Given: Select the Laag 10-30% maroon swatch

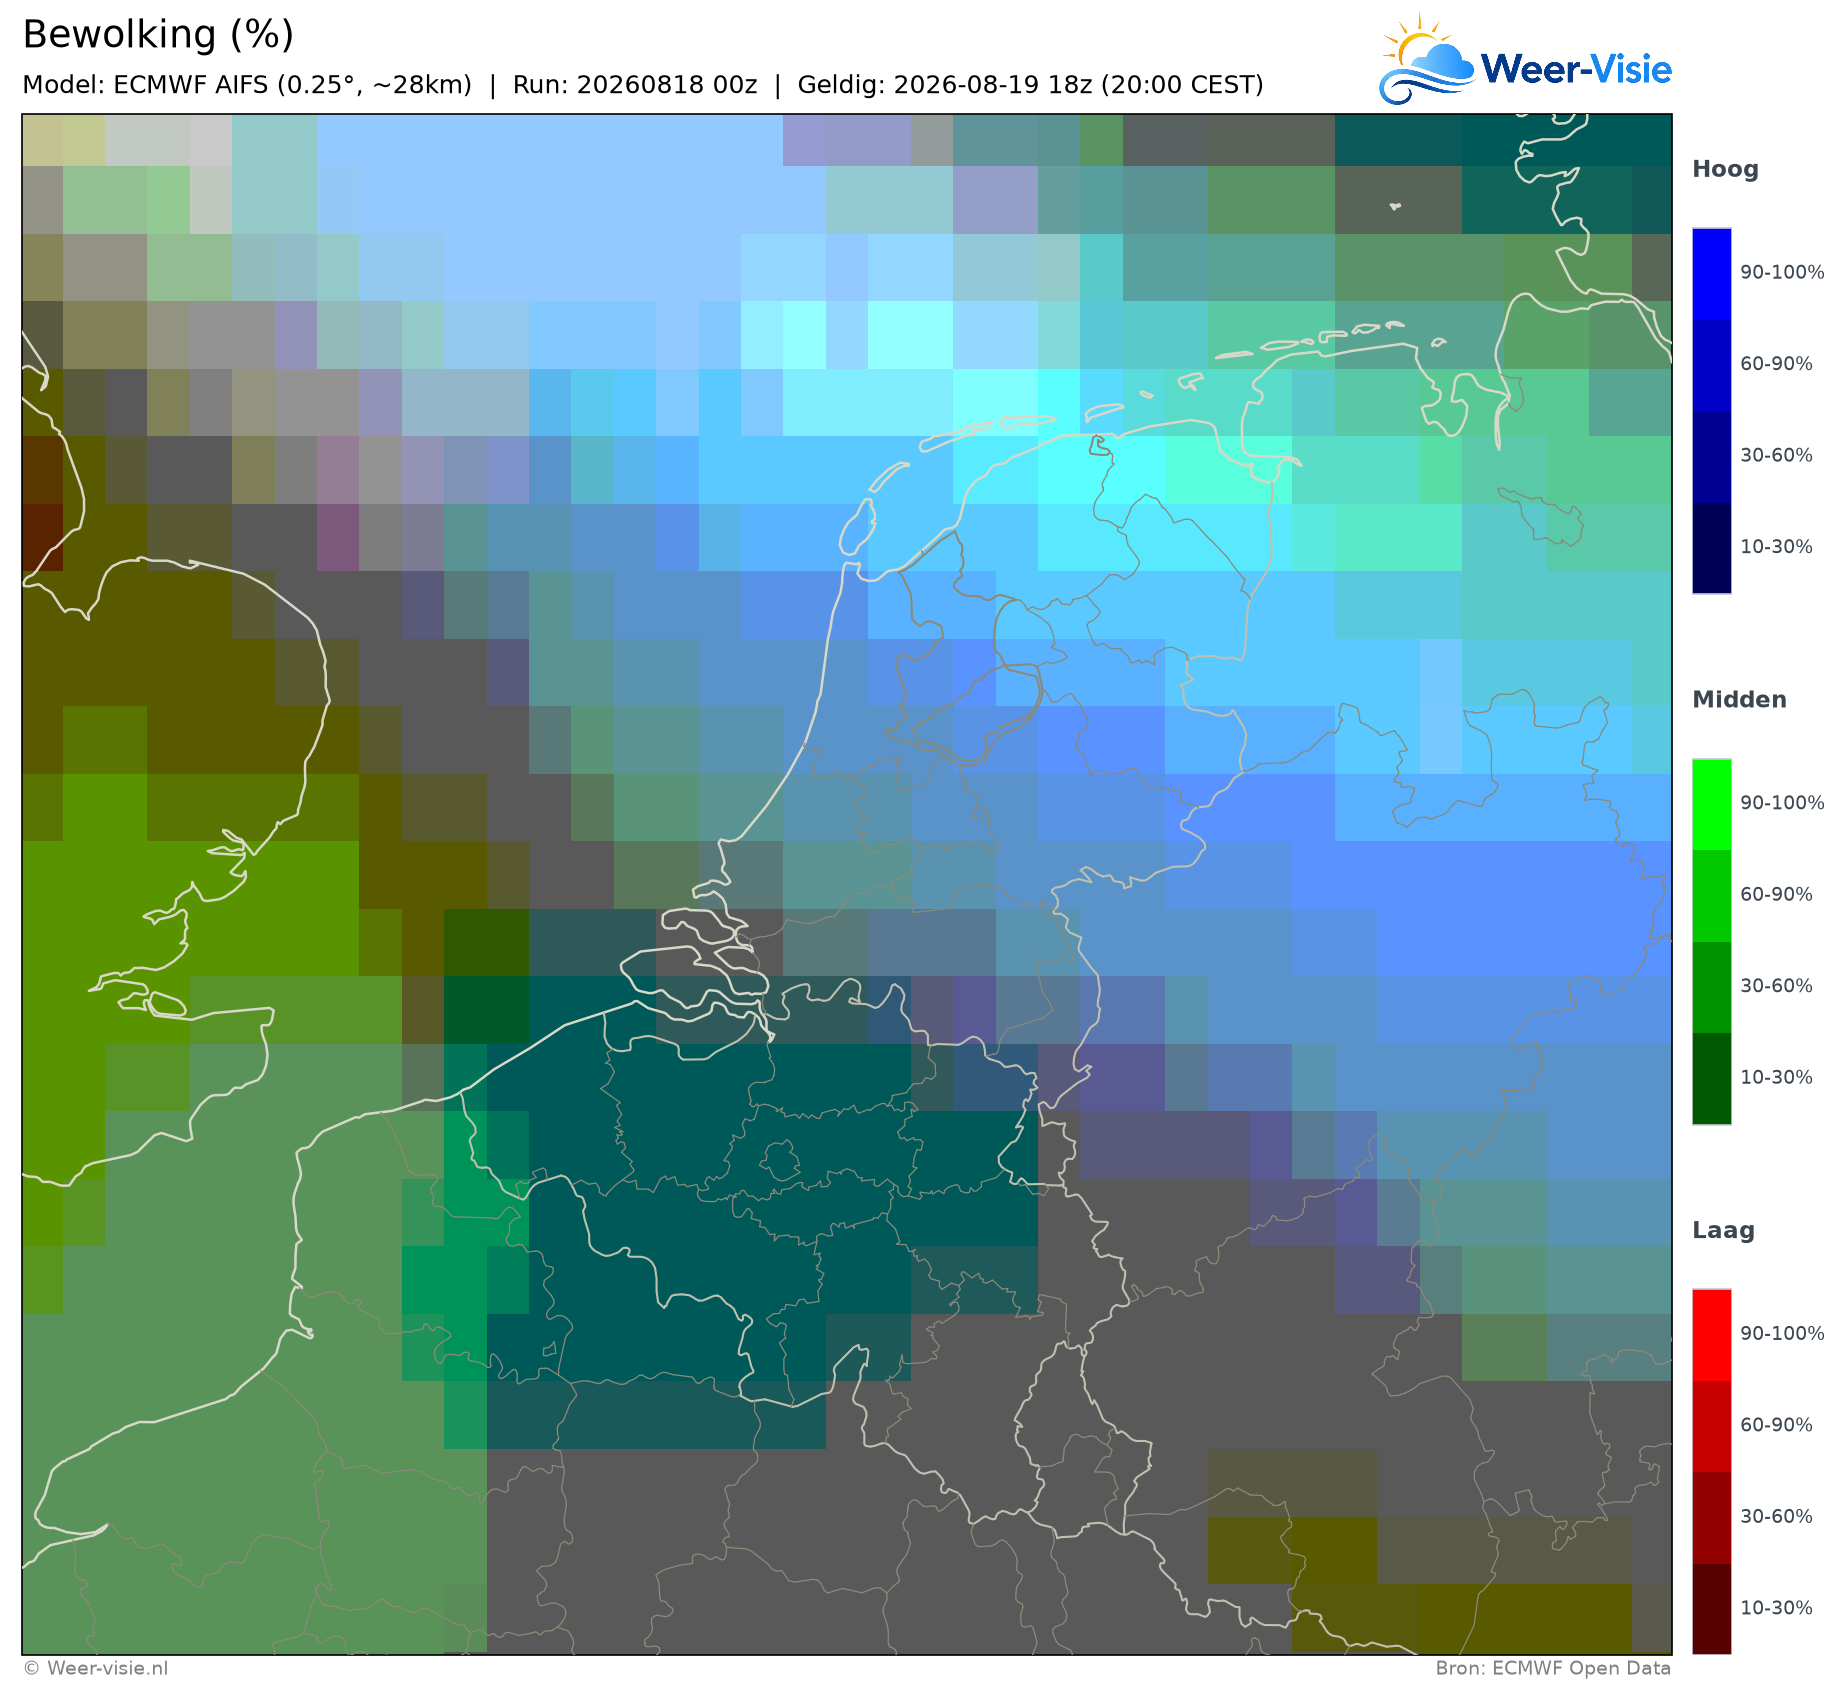Looking at the screenshot, I should coord(1711,1608).
